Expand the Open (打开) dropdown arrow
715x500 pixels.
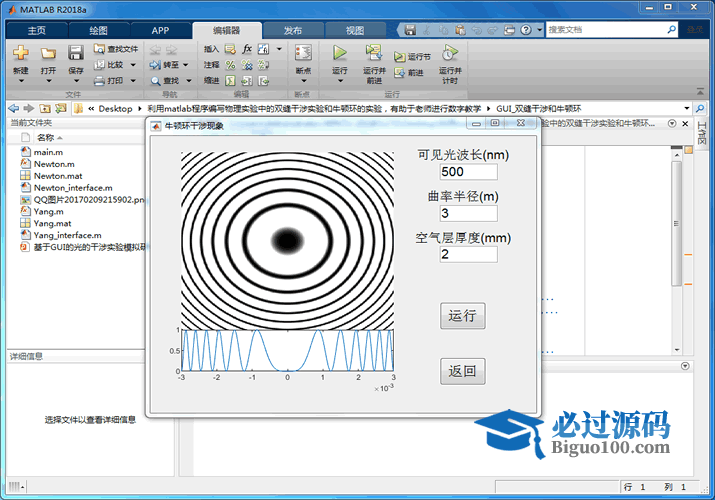48,81
